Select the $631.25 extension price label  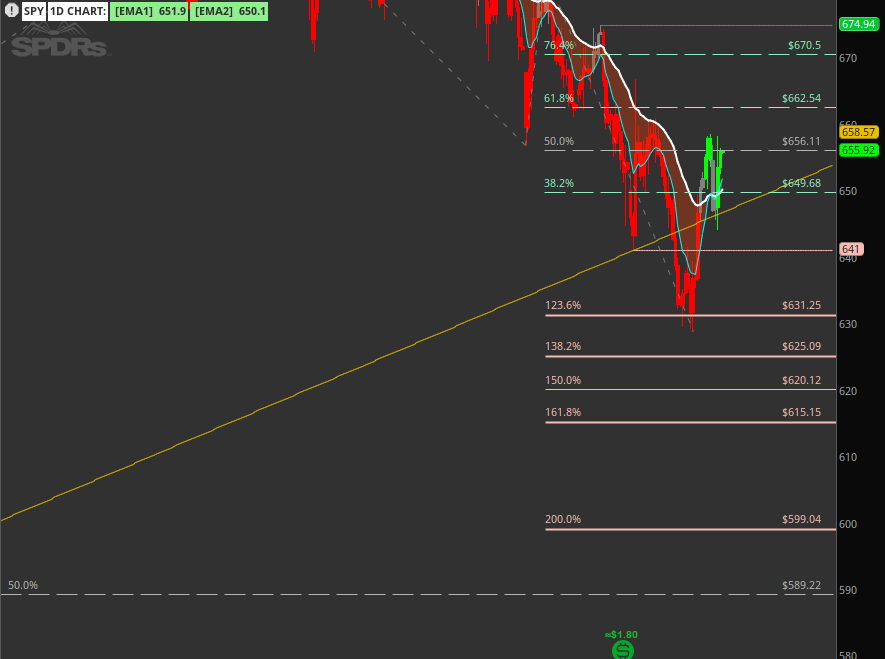801,305
